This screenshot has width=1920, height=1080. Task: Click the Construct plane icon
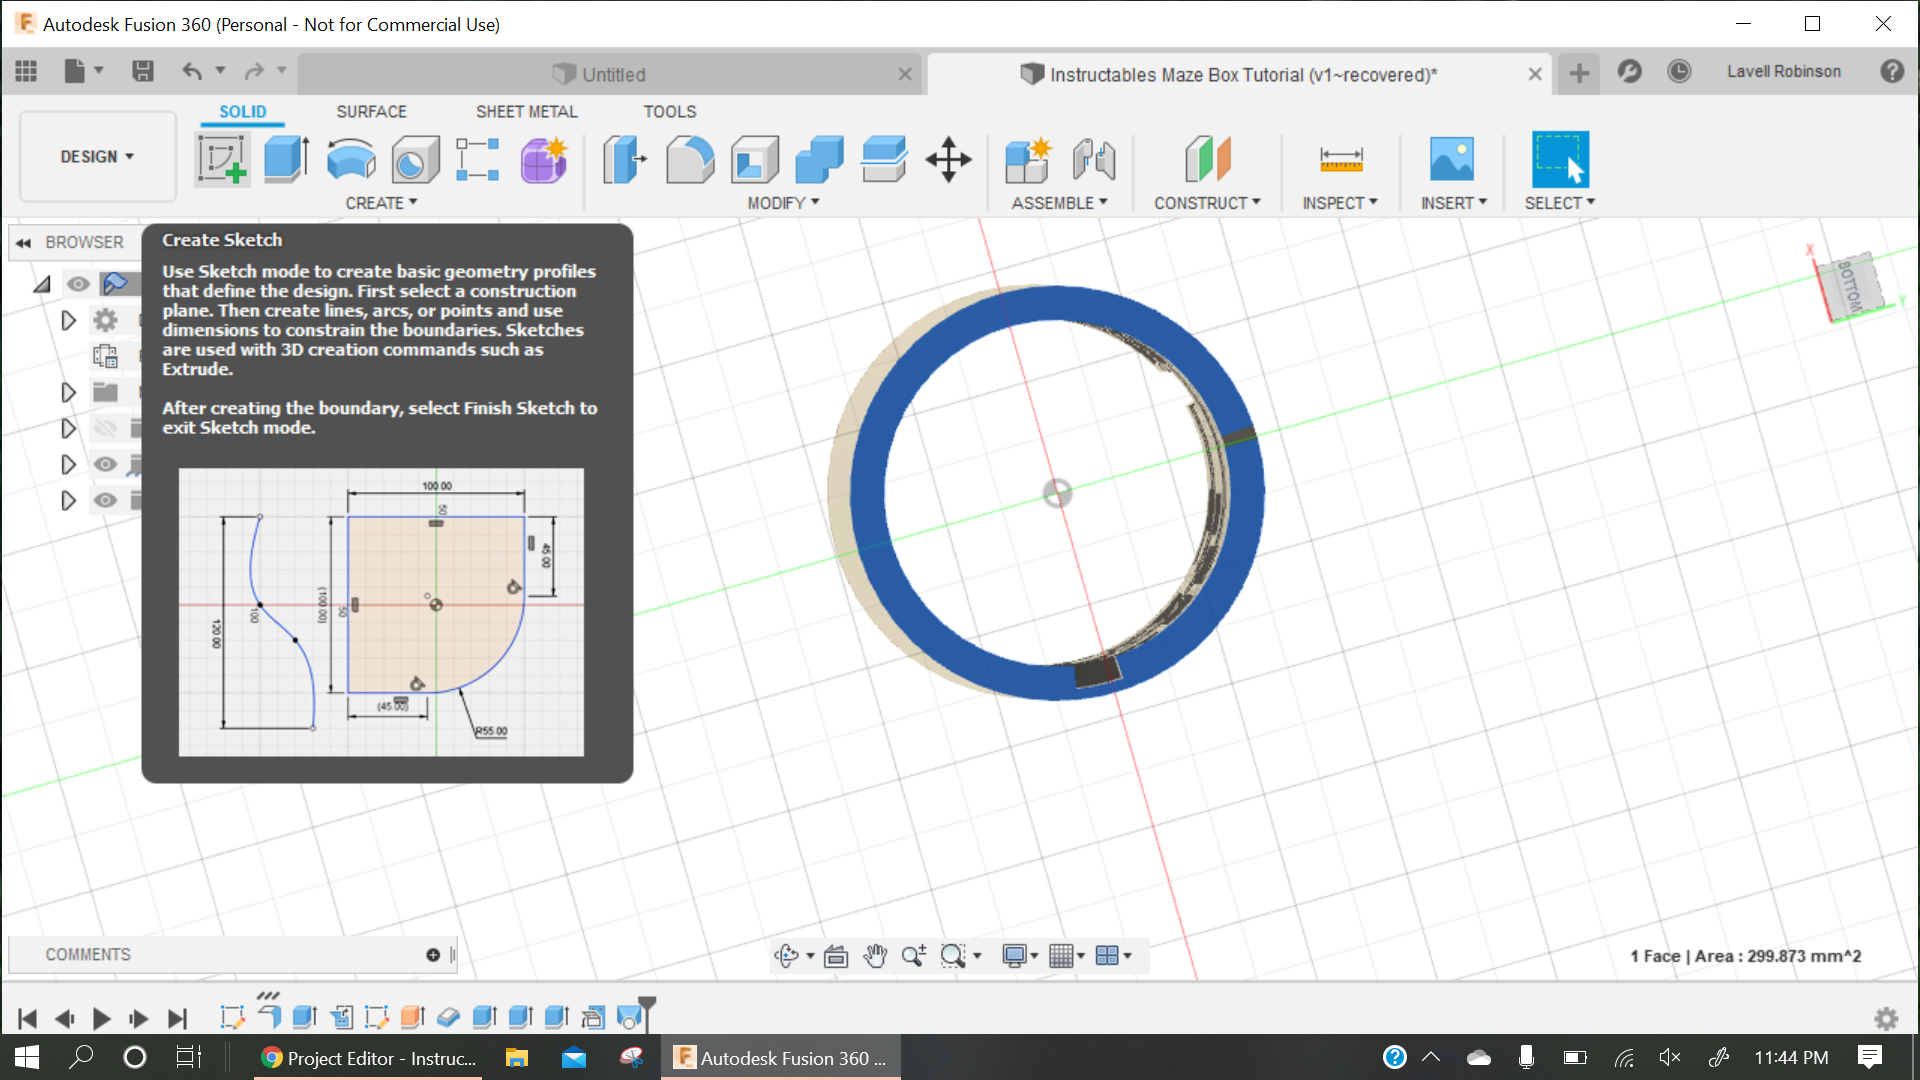click(1207, 160)
